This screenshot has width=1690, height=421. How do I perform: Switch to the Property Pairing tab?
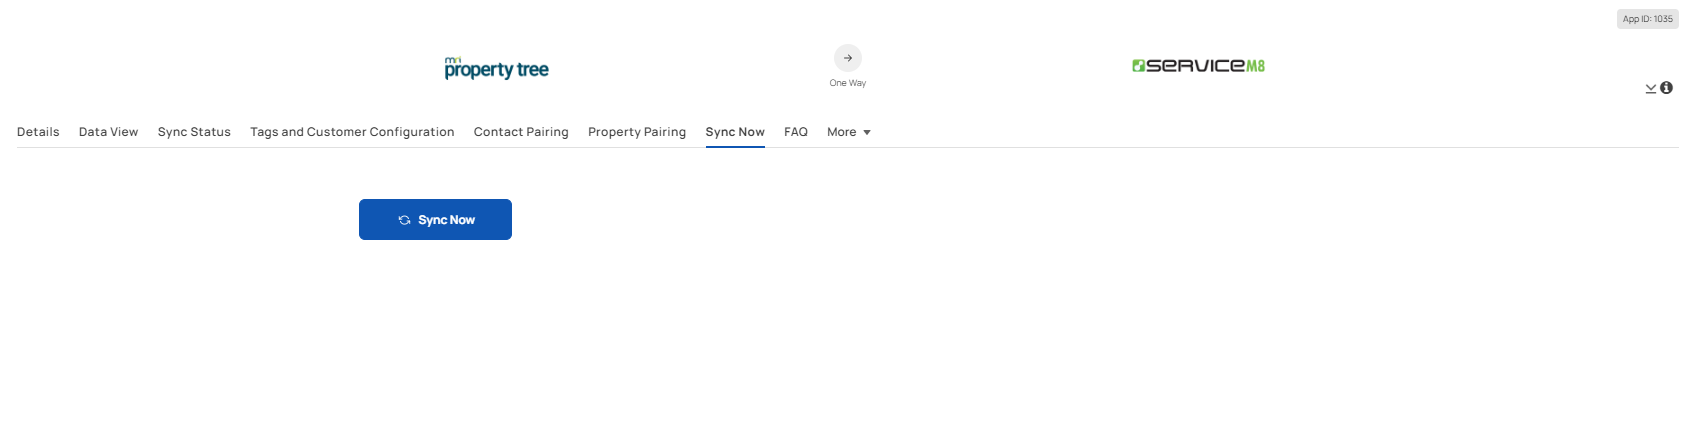(637, 132)
